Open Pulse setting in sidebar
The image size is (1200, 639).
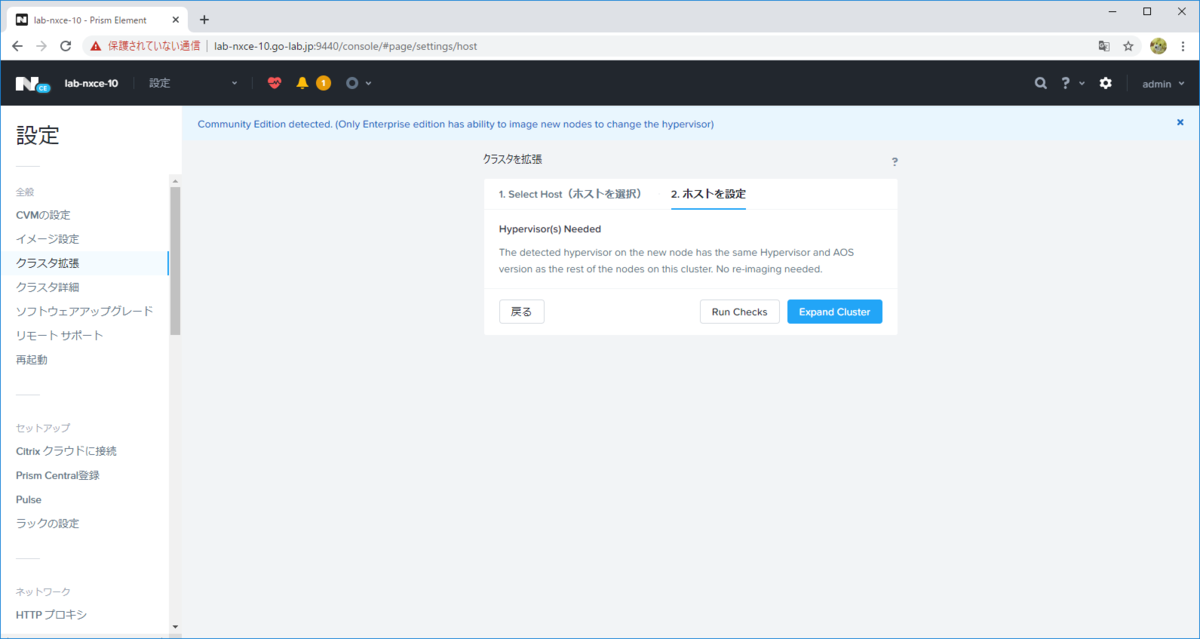[x=29, y=499]
